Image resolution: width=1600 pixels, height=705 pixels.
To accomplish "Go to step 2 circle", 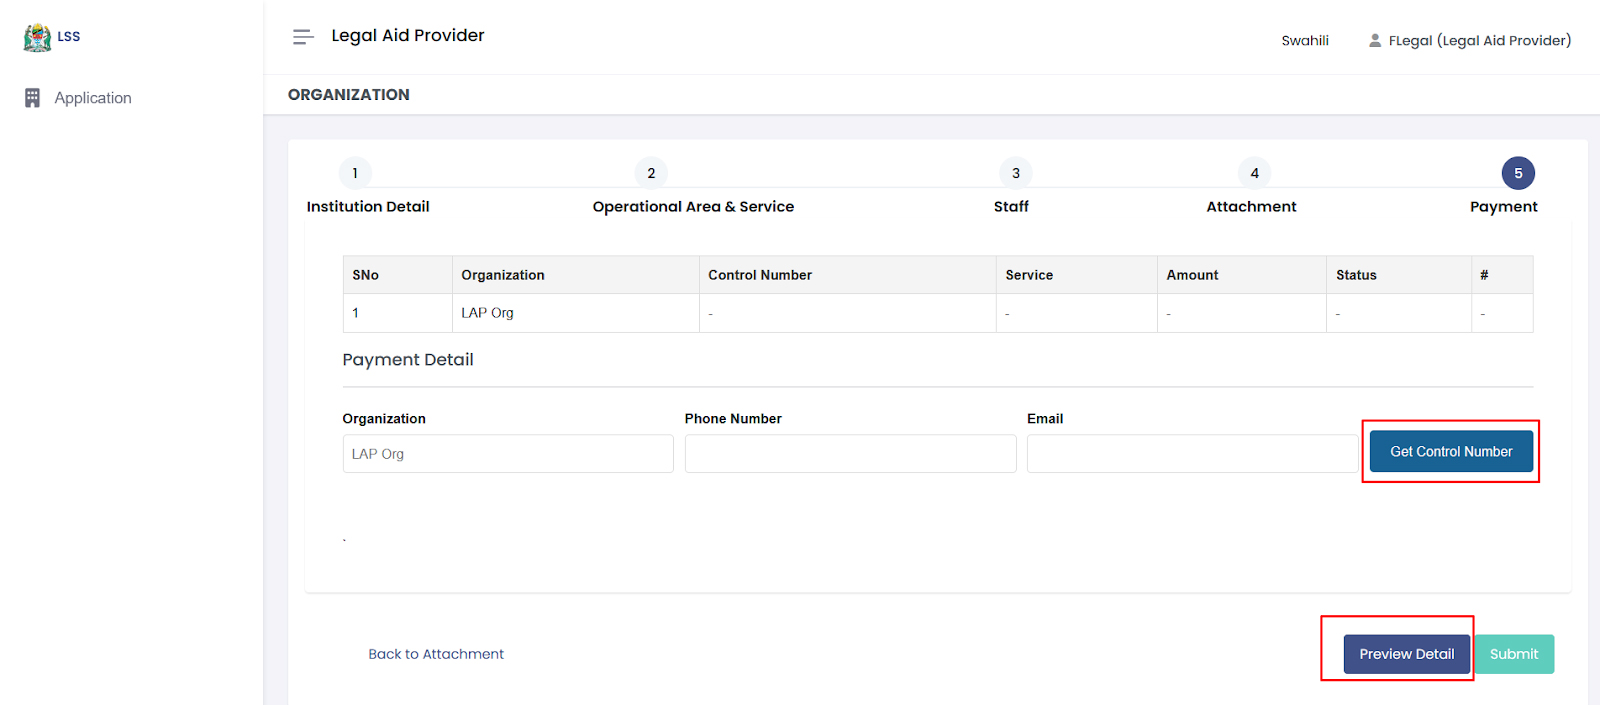I will click(651, 173).
